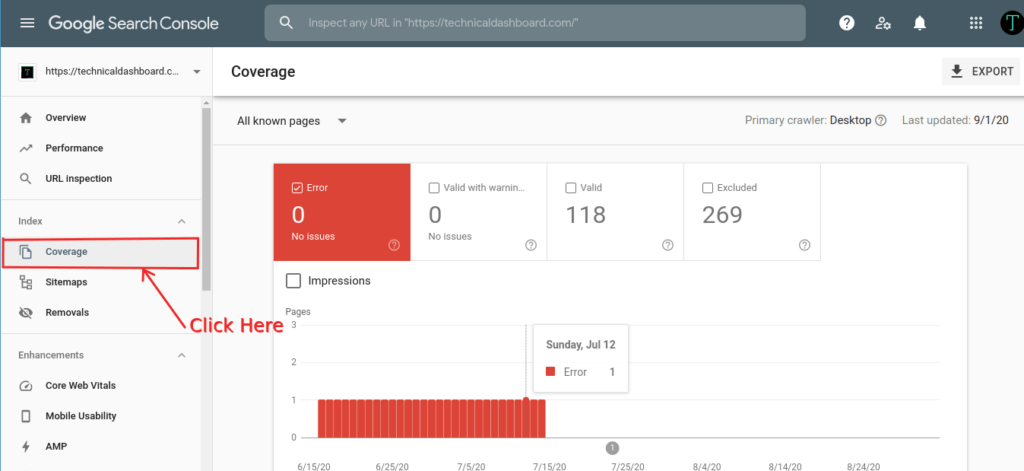Click the Overview home icon
The image size is (1024, 471).
pyautogui.click(x=26, y=118)
